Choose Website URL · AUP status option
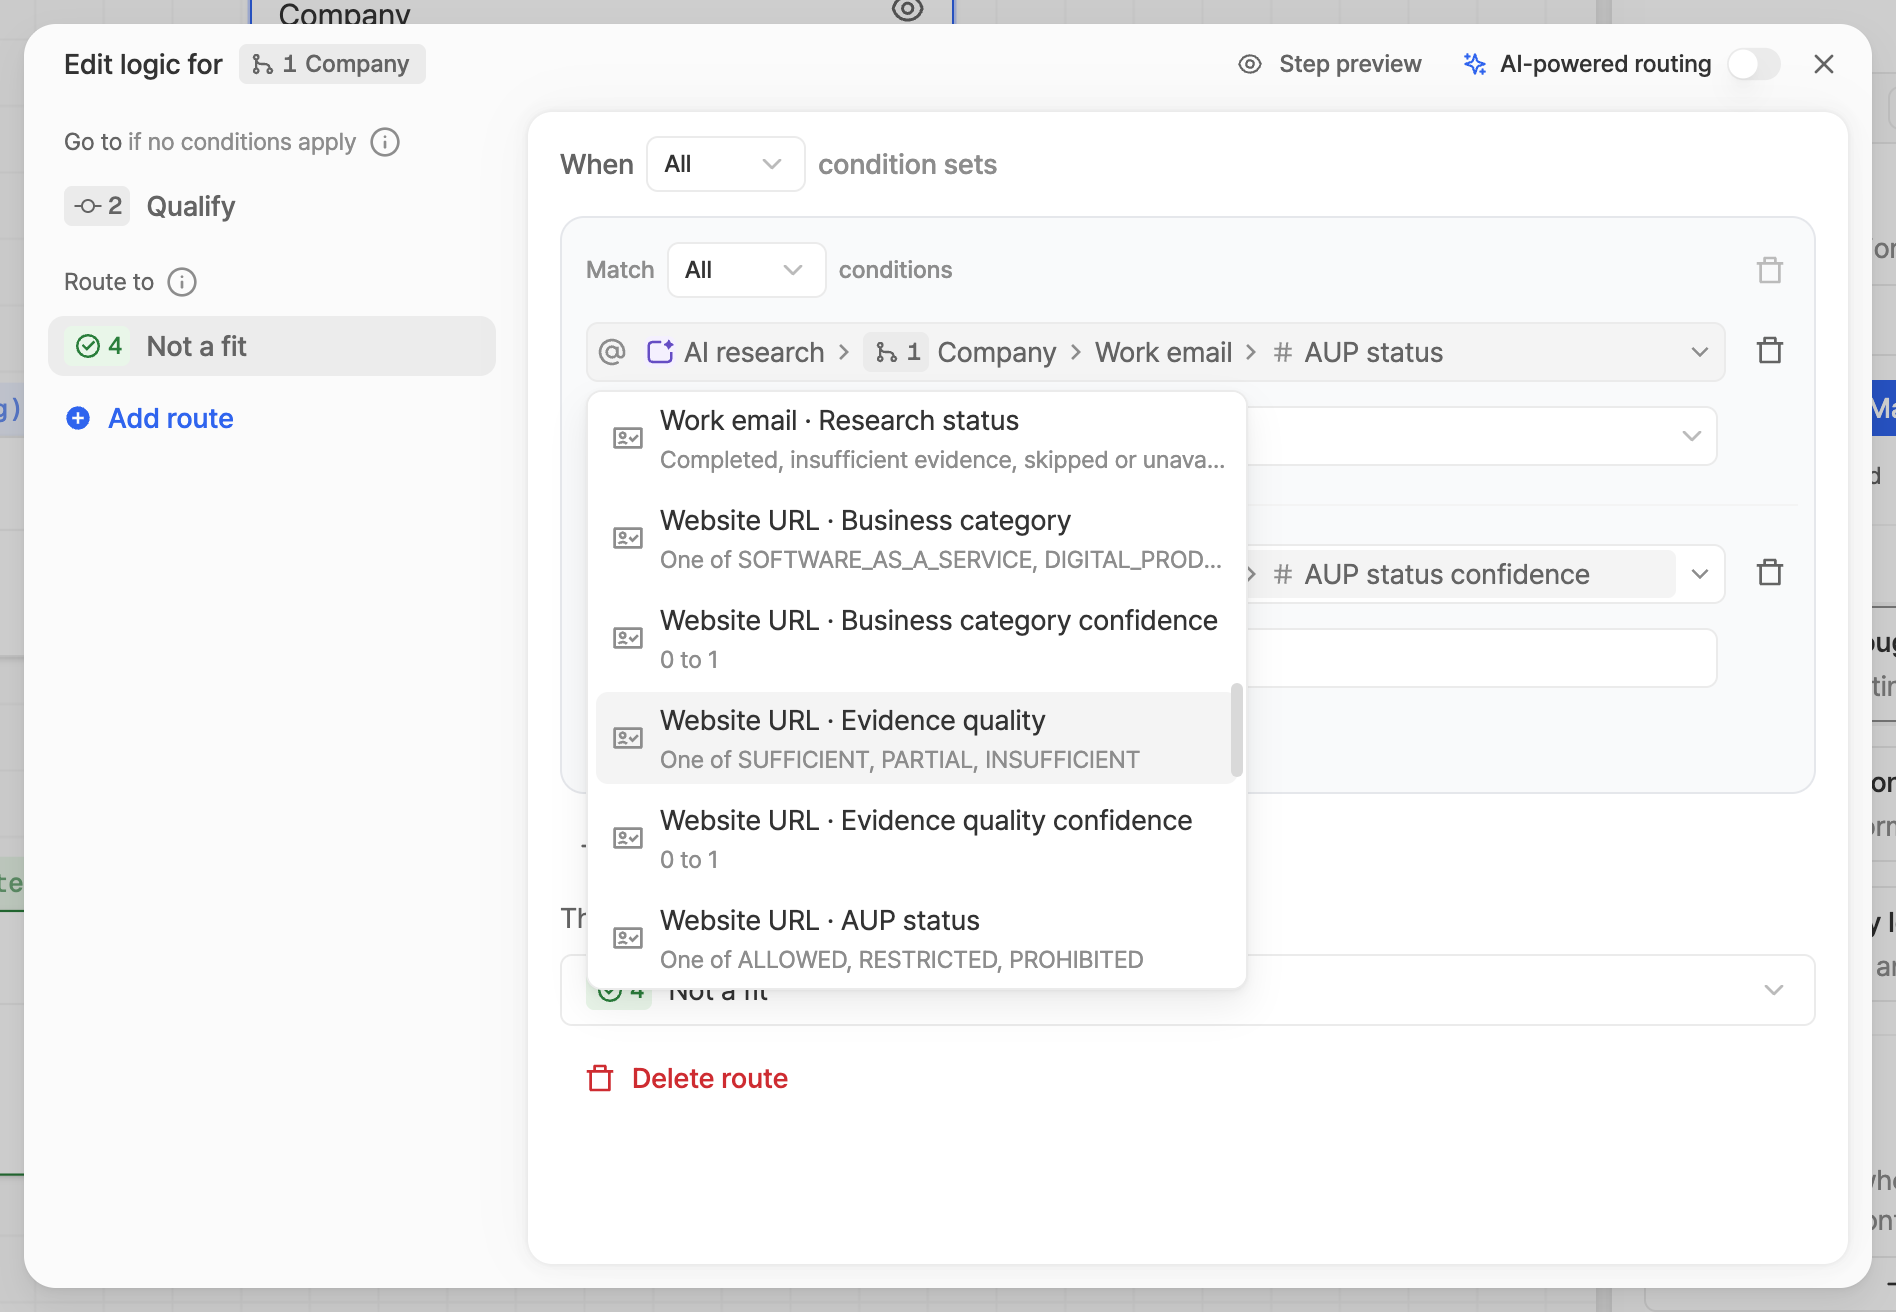1896x1312 pixels. pos(917,939)
